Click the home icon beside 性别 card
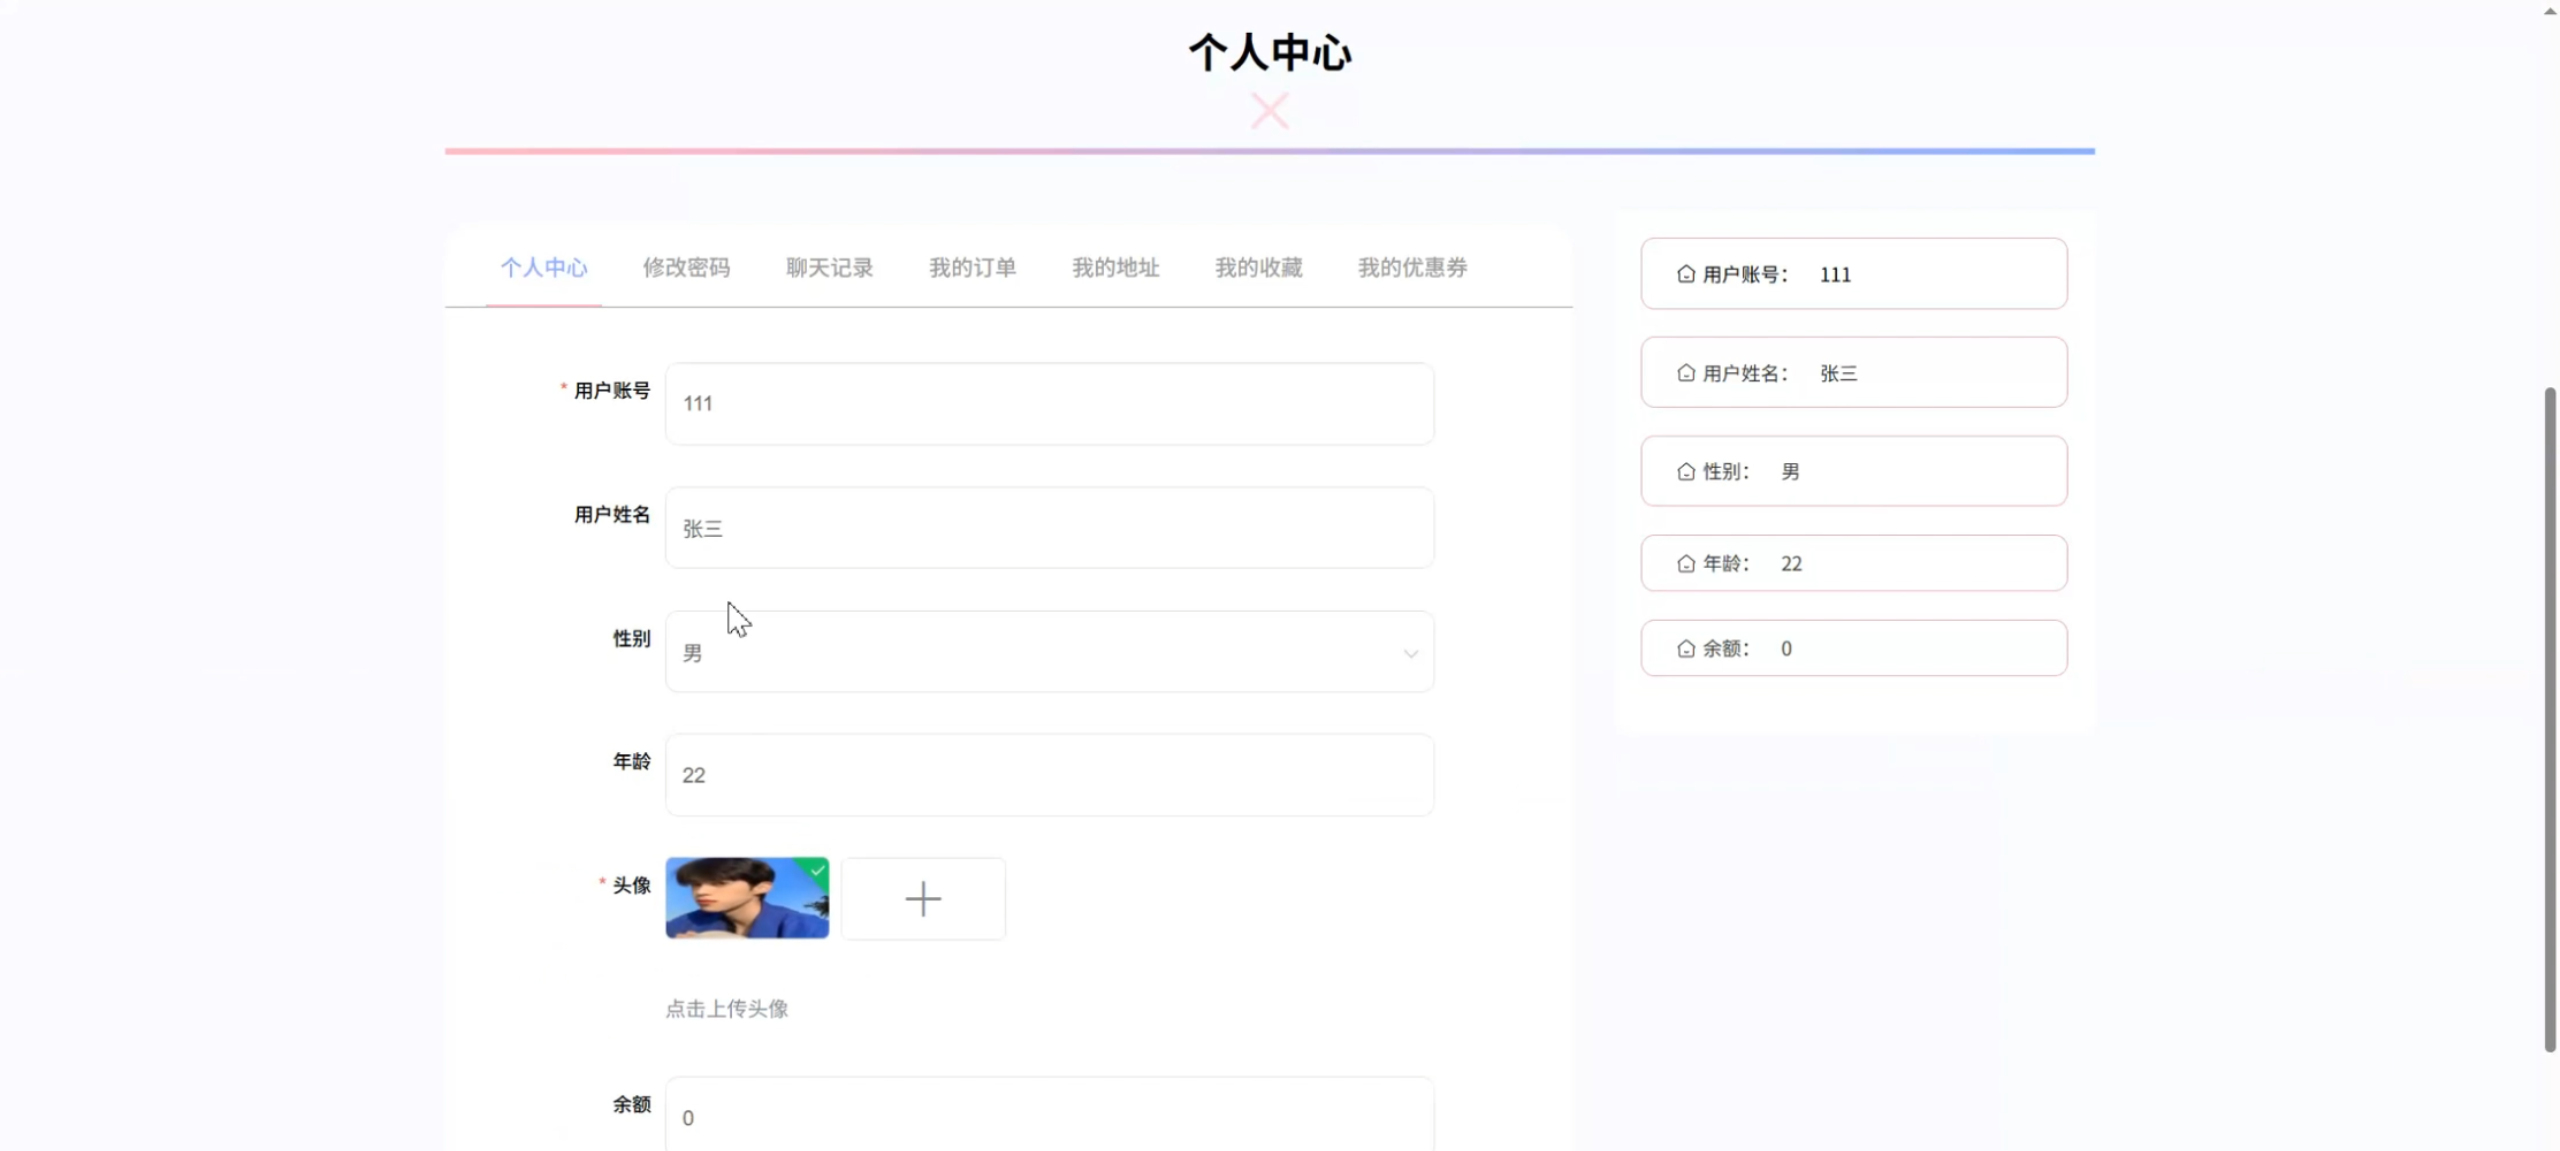This screenshot has width=2560, height=1151. pyautogui.click(x=1686, y=471)
